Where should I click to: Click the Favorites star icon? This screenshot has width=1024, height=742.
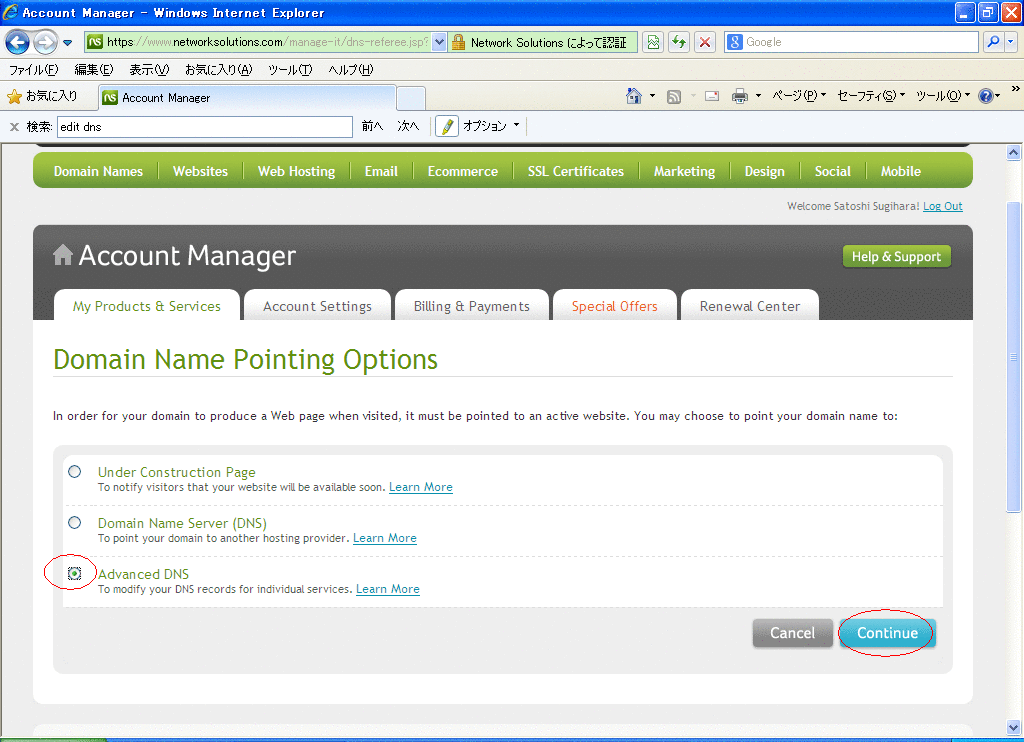[x=14, y=97]
